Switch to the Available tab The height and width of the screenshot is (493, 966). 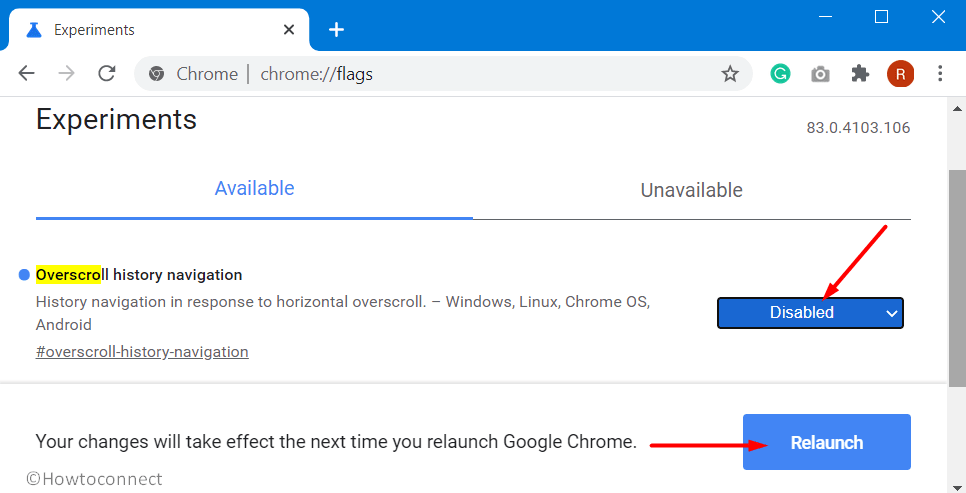pyautogui.click(x=254, y=189)
